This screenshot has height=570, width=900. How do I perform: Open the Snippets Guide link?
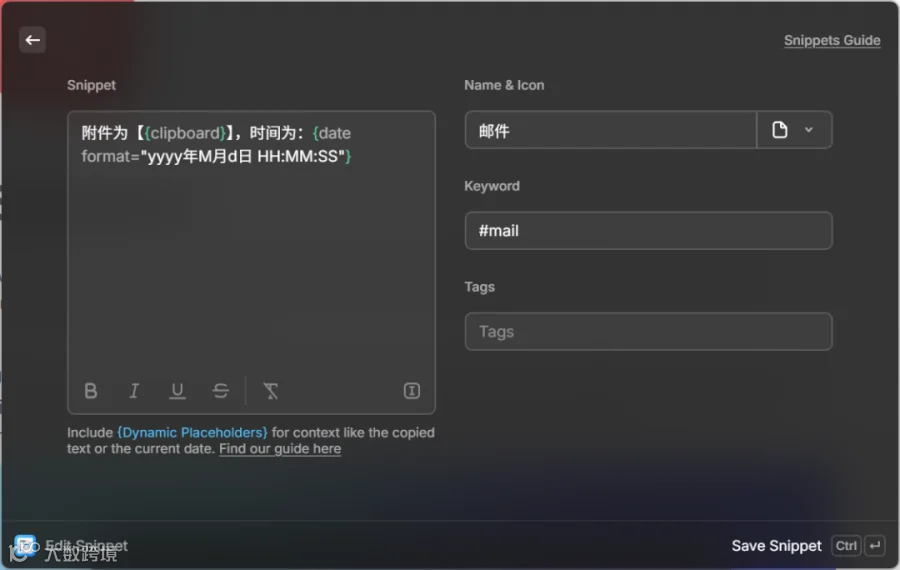(x=832, y=40)
